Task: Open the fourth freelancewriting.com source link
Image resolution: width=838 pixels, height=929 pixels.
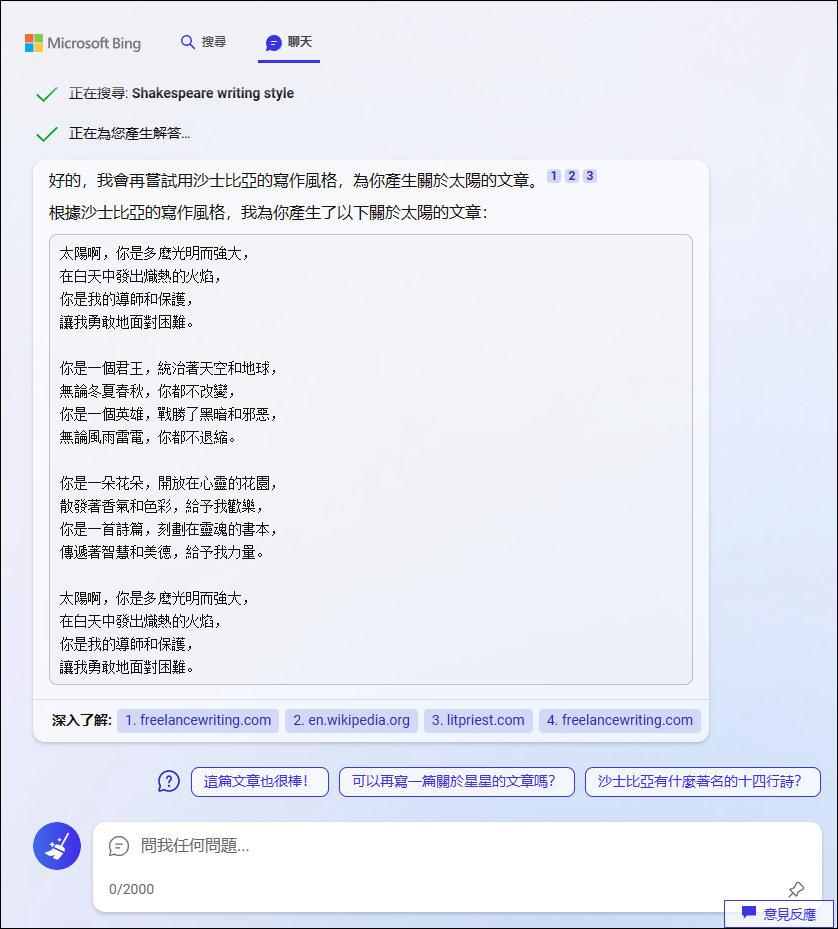Action: (619, 720)
